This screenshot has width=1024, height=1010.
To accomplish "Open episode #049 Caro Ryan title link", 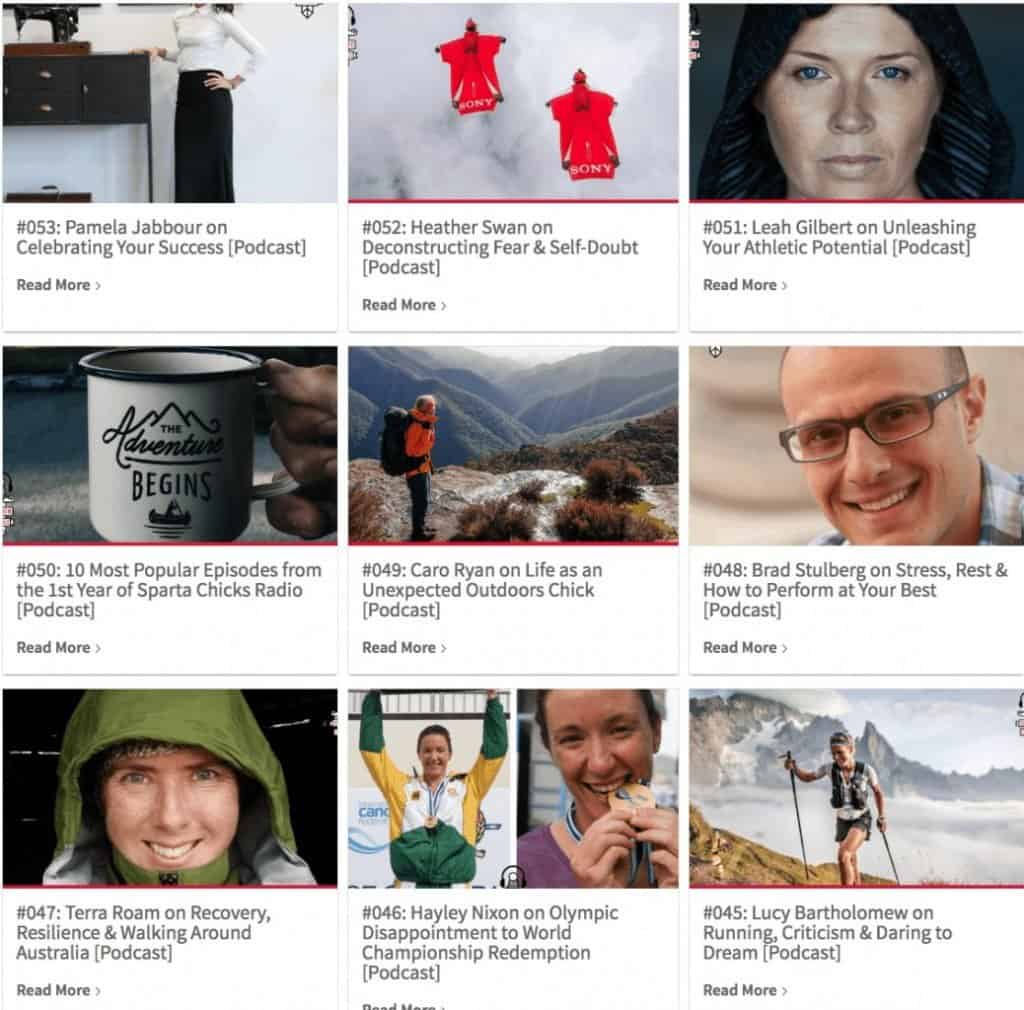I will (x=482, y=590).
